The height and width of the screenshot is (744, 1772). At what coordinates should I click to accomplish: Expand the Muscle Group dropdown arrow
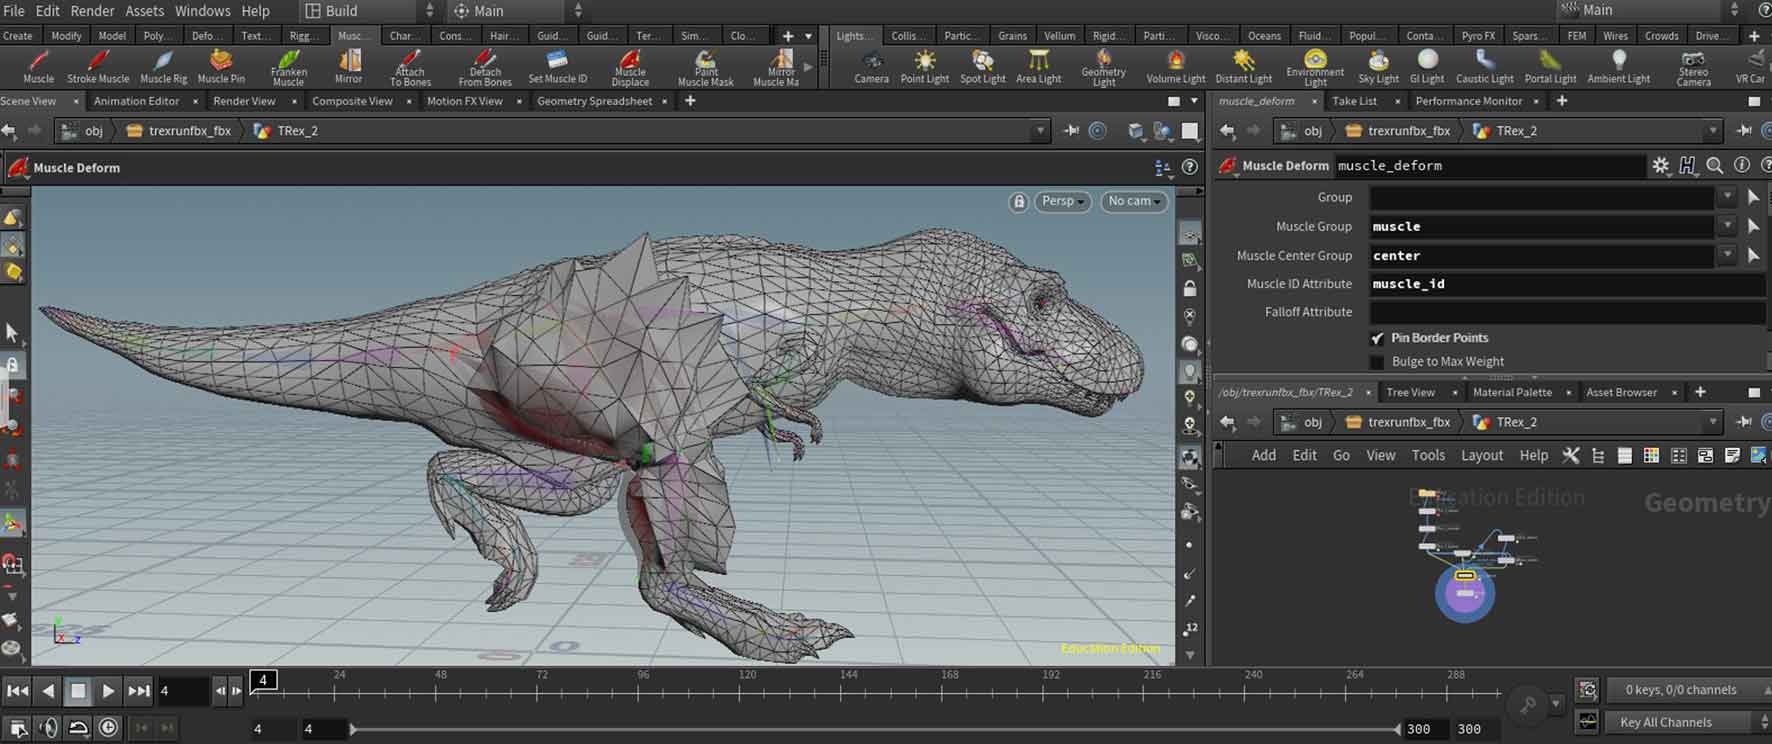(1727, 226)
